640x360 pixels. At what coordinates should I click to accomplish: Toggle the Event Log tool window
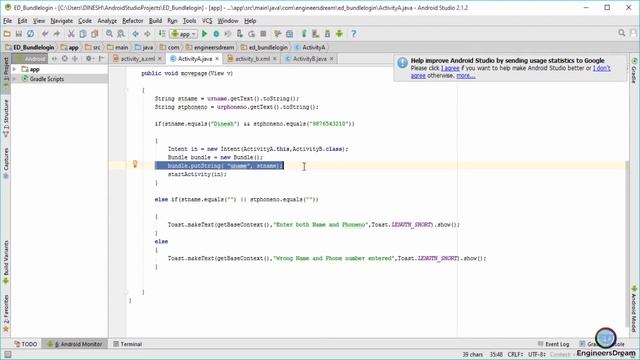pyautogui.click(x=553, y=344)
